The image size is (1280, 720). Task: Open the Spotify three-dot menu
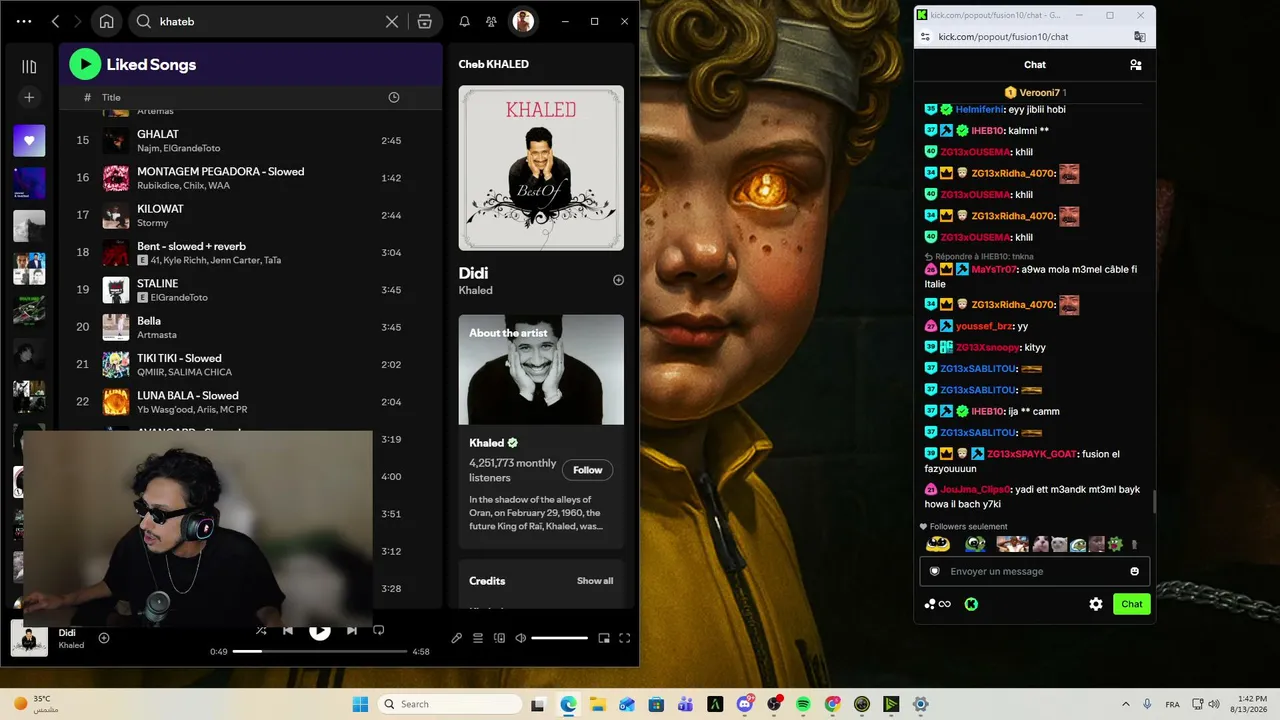[24, 21]
